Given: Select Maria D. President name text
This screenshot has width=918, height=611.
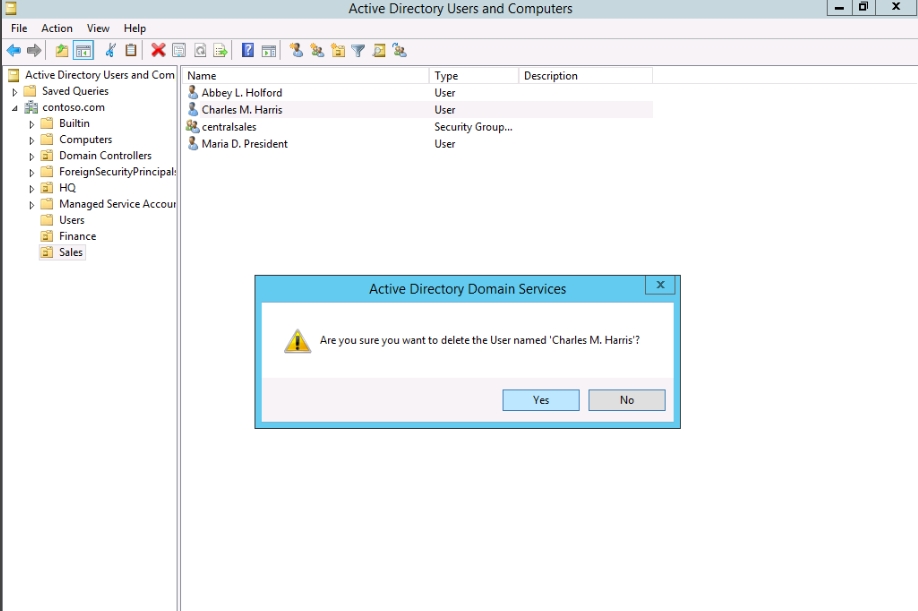Looking at the screenshot, I should [245, 143].
